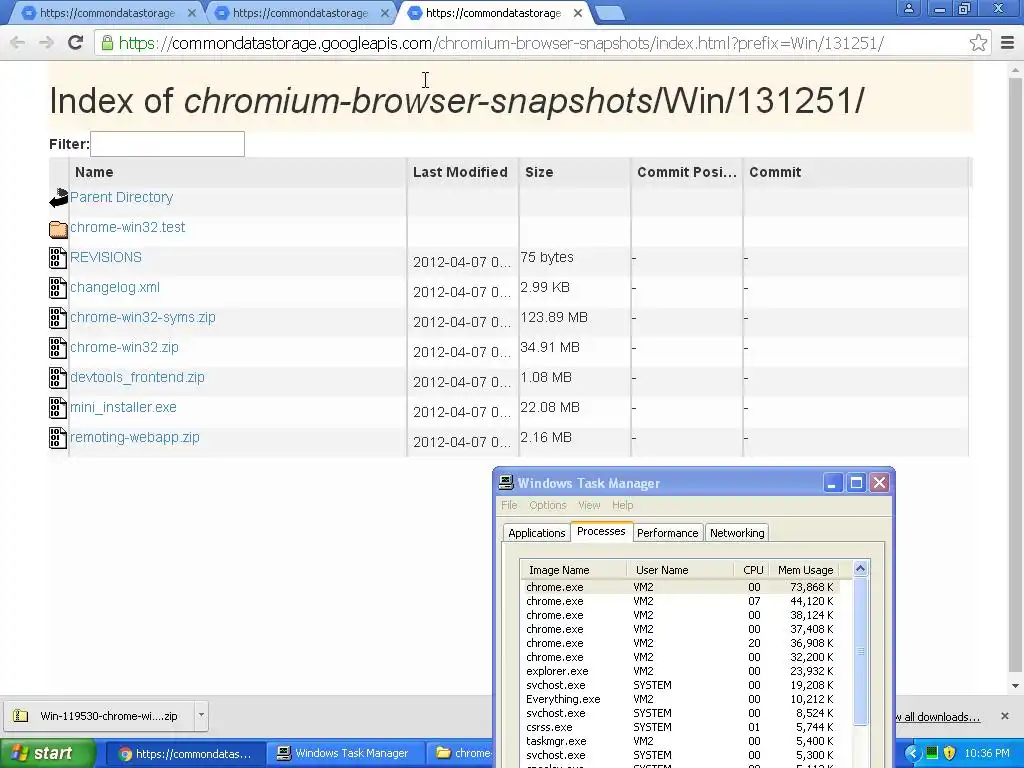Download remoting-webapp.zip link
1024x768 pixels.
[135, 438]
